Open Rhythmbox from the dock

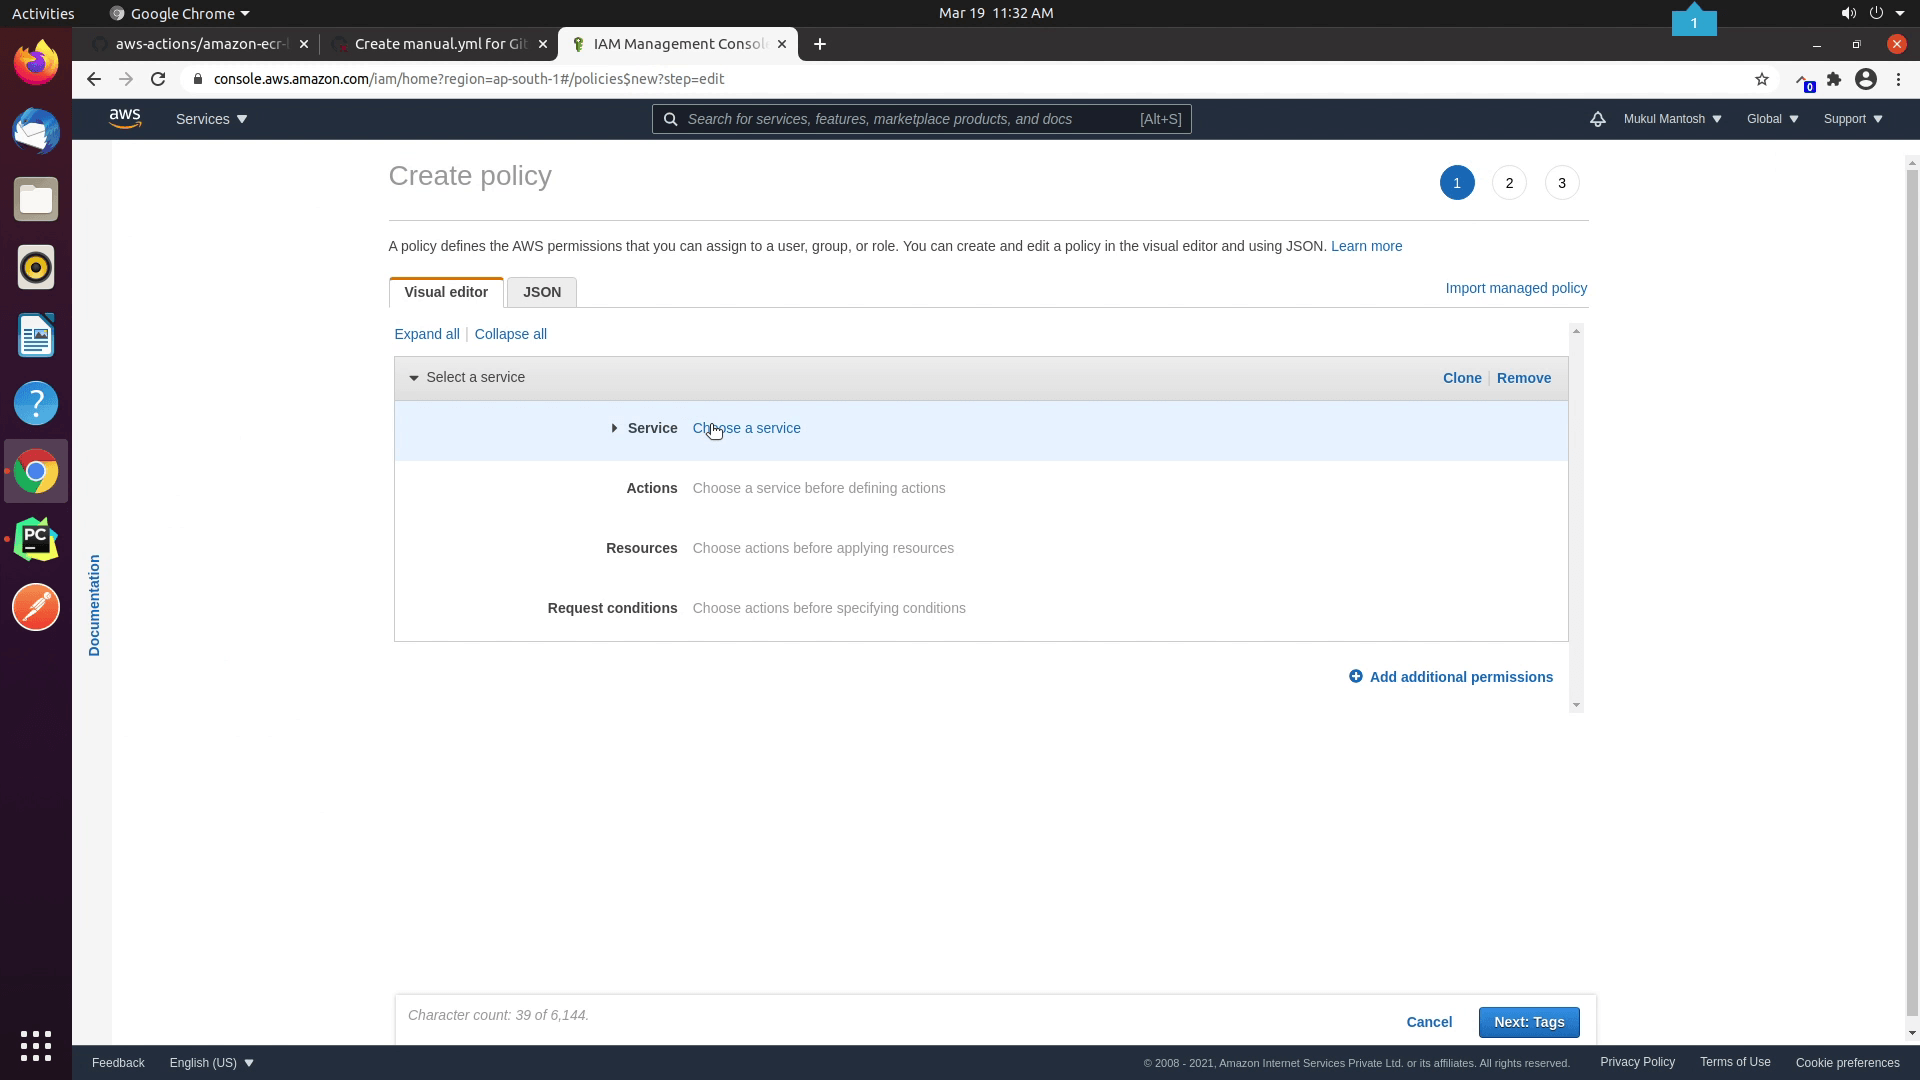[35, 267]
